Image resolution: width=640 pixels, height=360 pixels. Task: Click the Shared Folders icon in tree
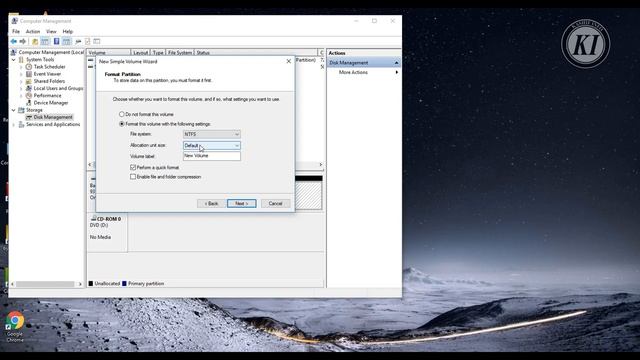pos(29,81)
